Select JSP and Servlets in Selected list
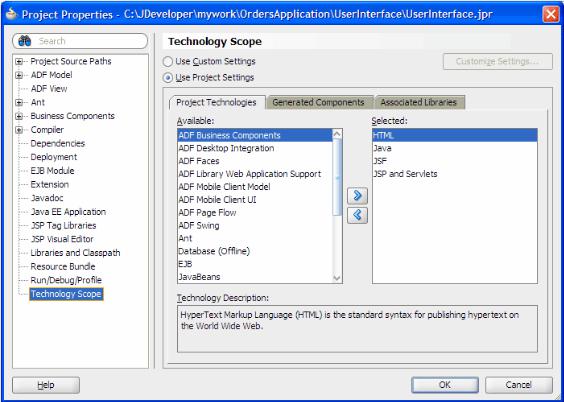Image resolution: width=564 pixels, height=402 pixels. 455,174
